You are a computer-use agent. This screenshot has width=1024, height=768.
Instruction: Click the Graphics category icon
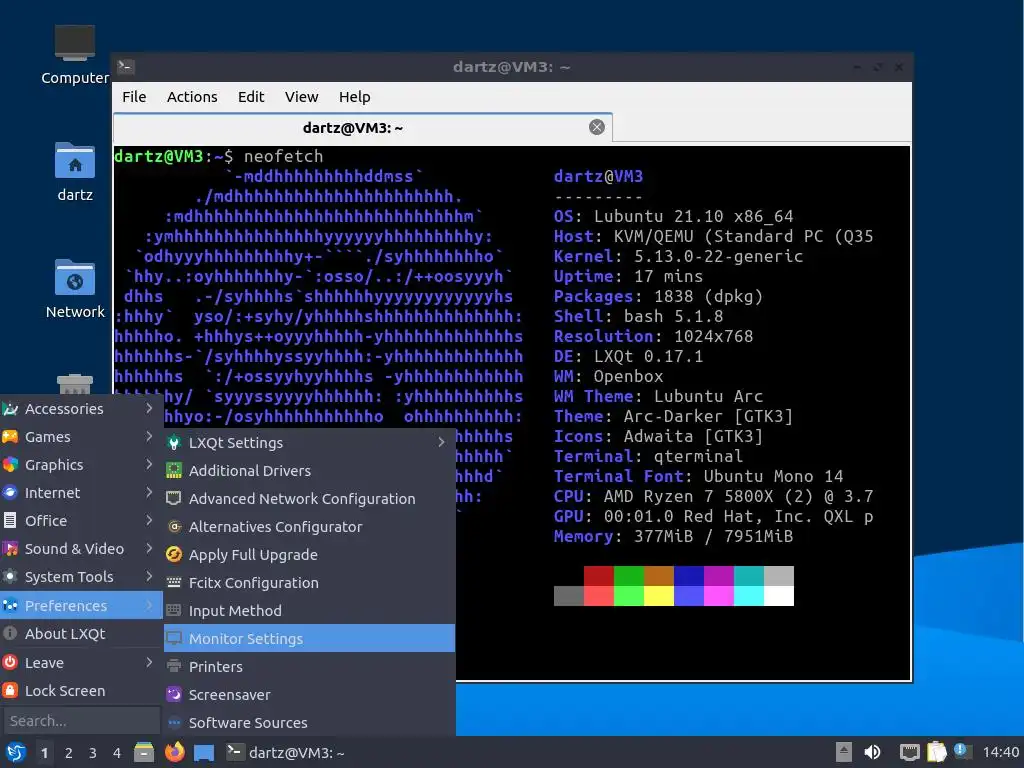(x=10, y=465)
